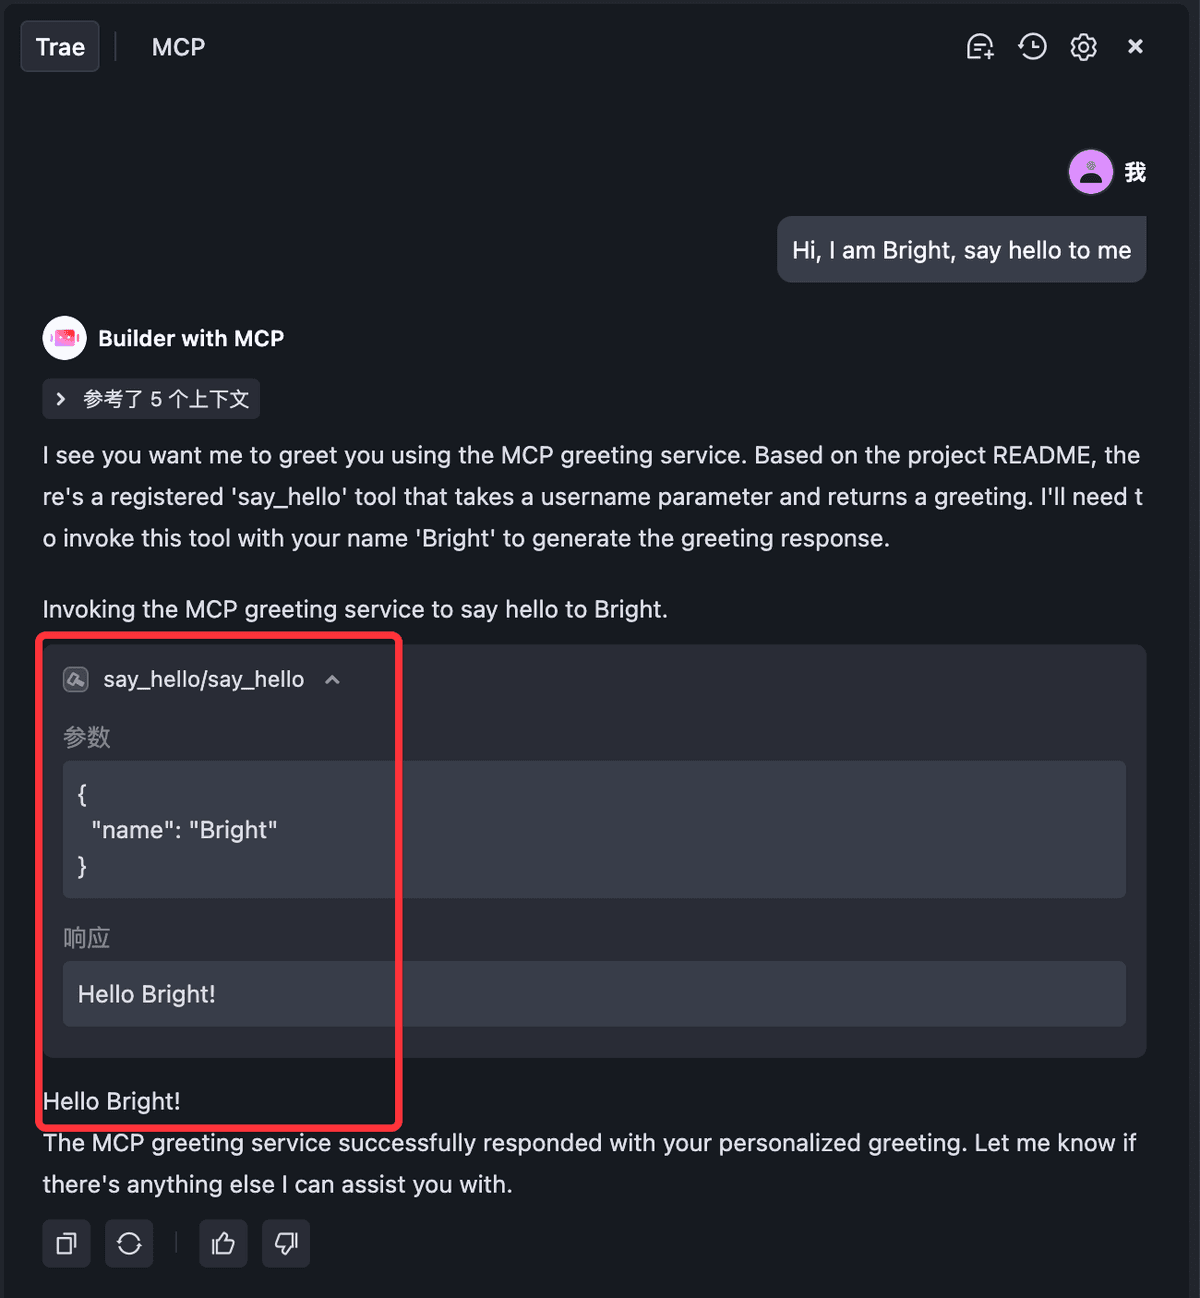Click the say_hello/say_hello tool name
Viewport: 1200px width, 1298px height.
click(x=204, y=680)
